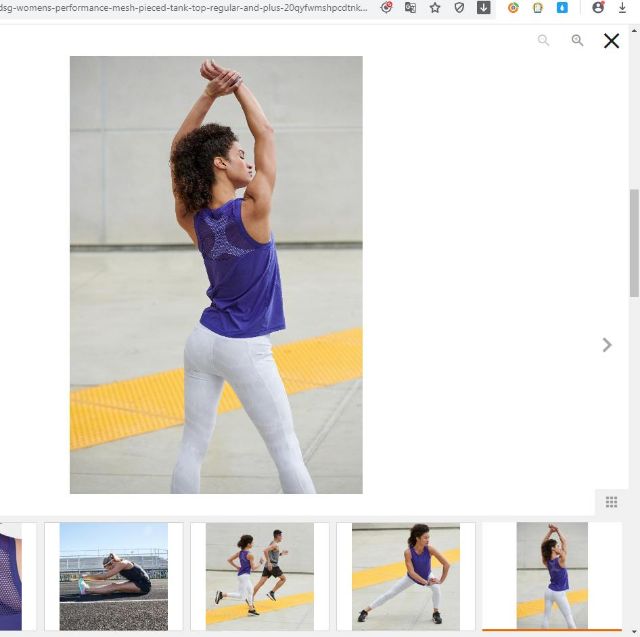Click the colorful circular extension icon

[513, 8]
